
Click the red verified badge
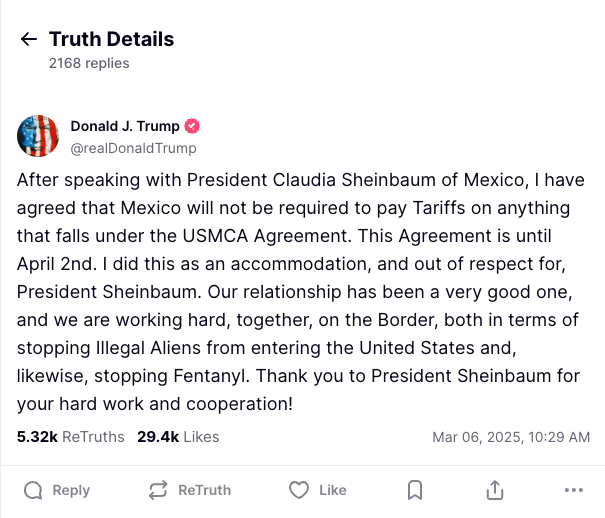[x=193, y=127]
